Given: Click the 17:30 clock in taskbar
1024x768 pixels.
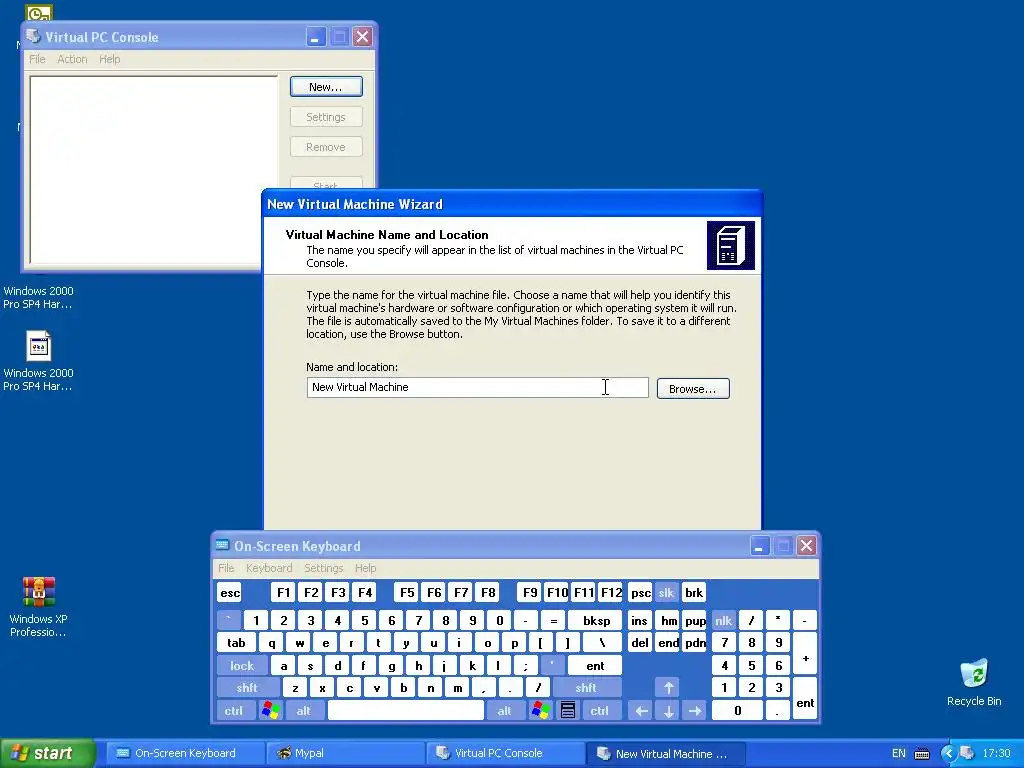Looking at the screenshot, I should point(997,753).
